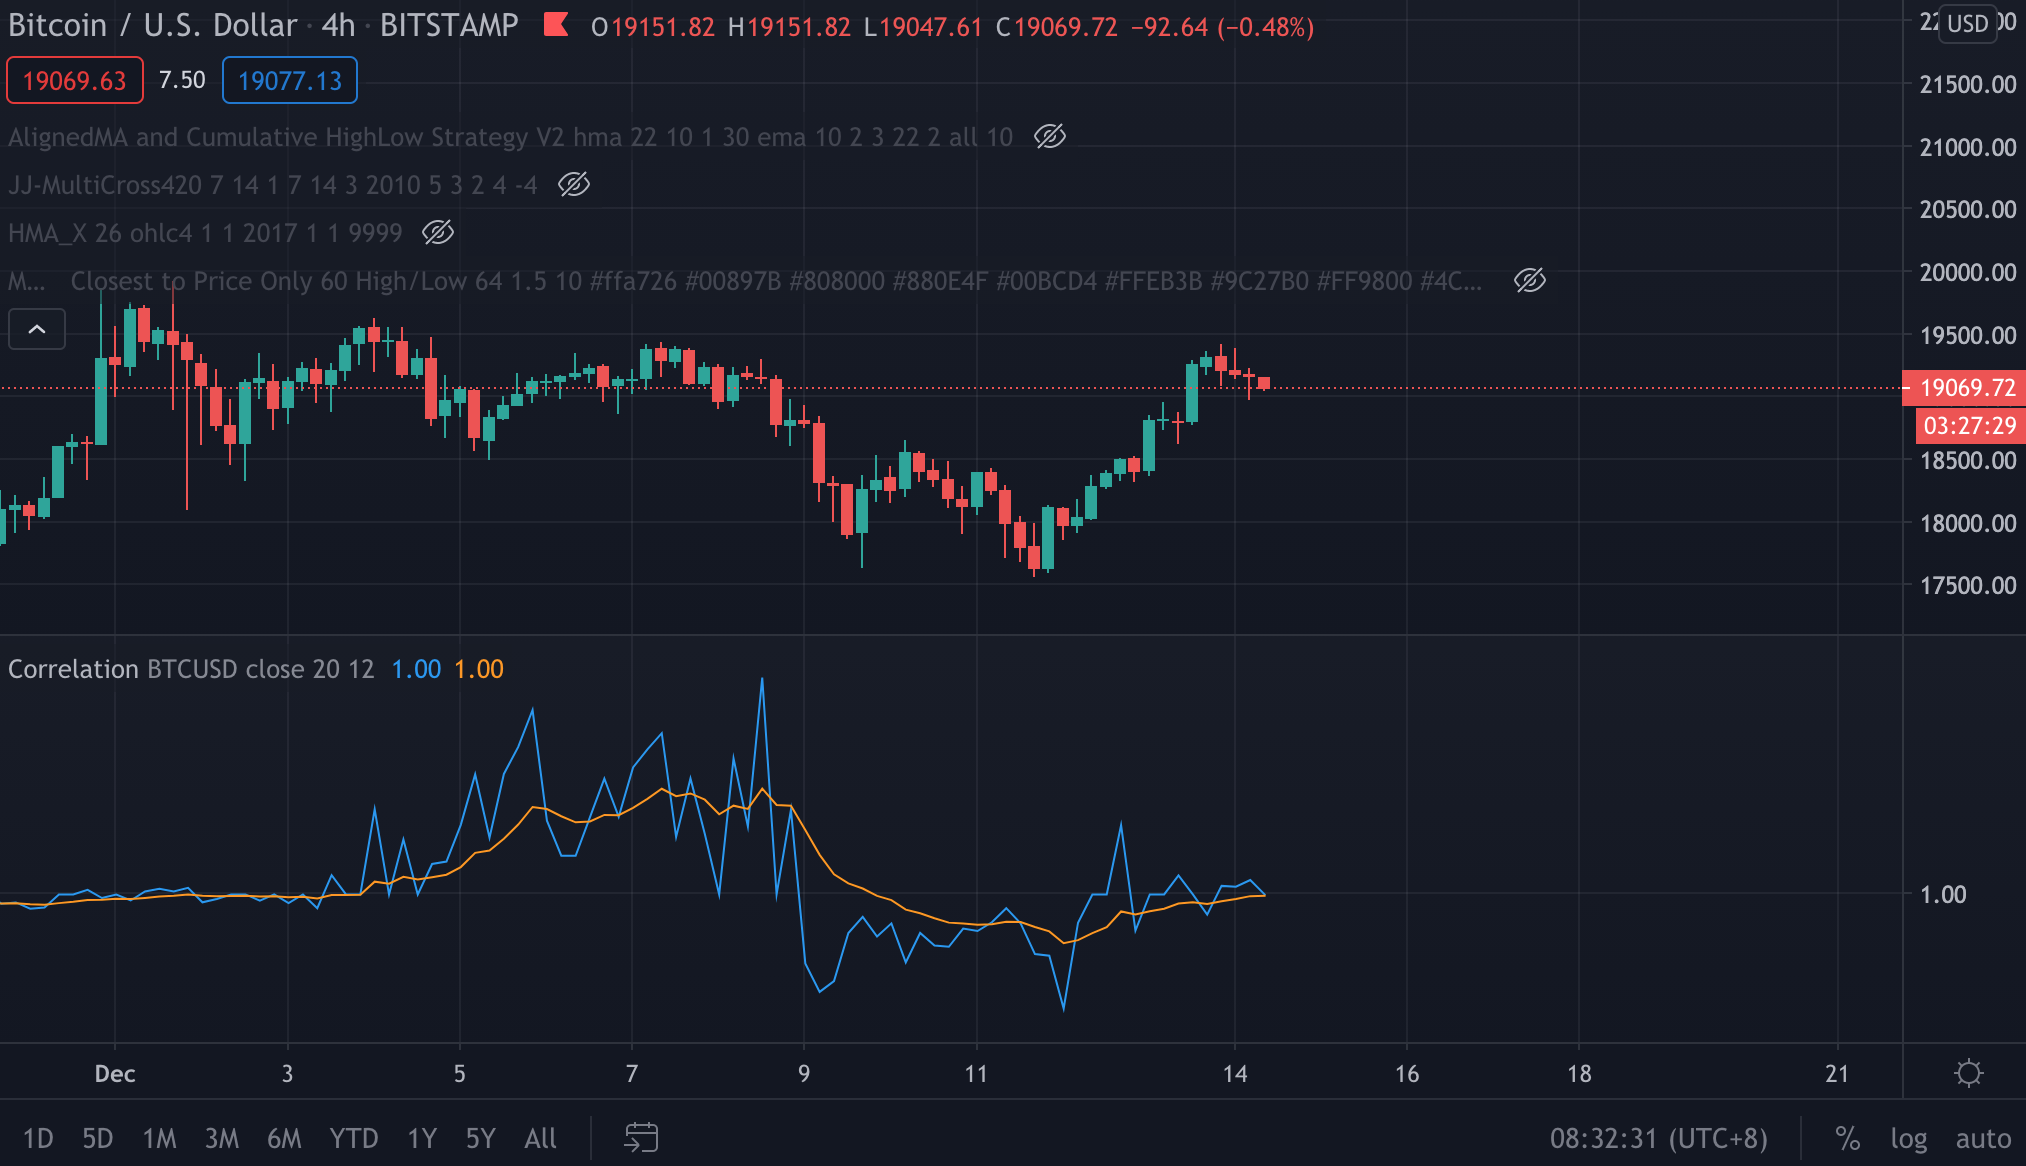Viewport: 2026px width, 1166px height.
Task: Click the red flag symbol icon
Action: click(555, 24)
